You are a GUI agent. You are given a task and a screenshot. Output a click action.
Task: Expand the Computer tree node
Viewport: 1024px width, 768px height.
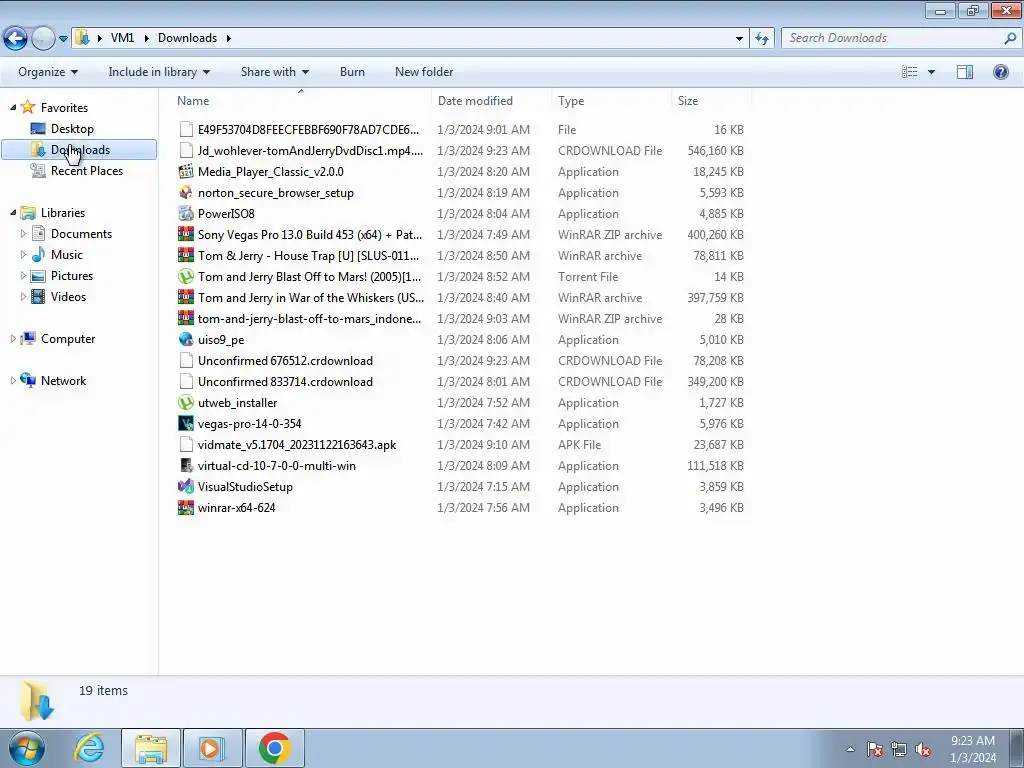coord(13,338)
